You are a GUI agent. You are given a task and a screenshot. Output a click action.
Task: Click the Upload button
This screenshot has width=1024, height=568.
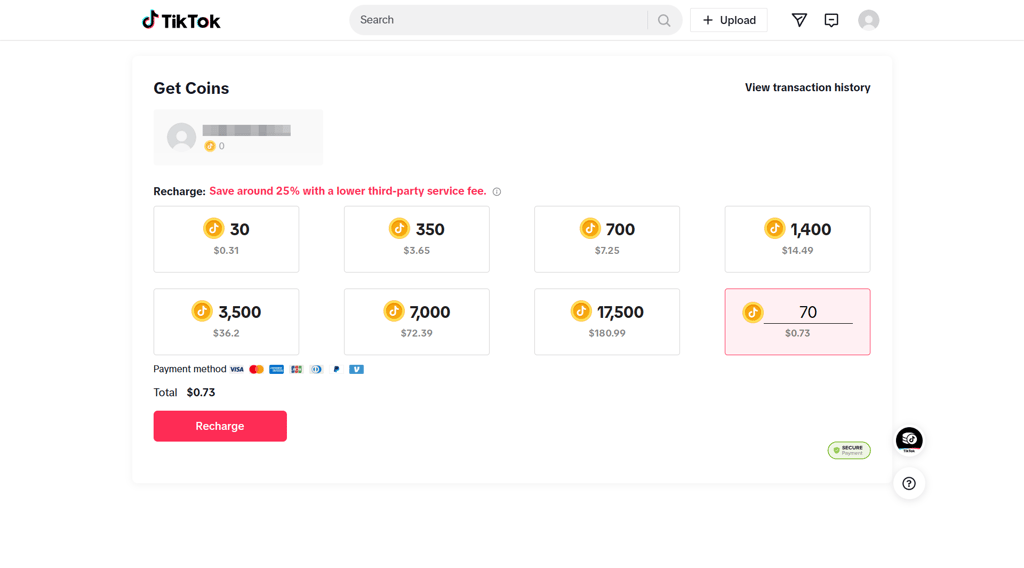pos(729,20)
